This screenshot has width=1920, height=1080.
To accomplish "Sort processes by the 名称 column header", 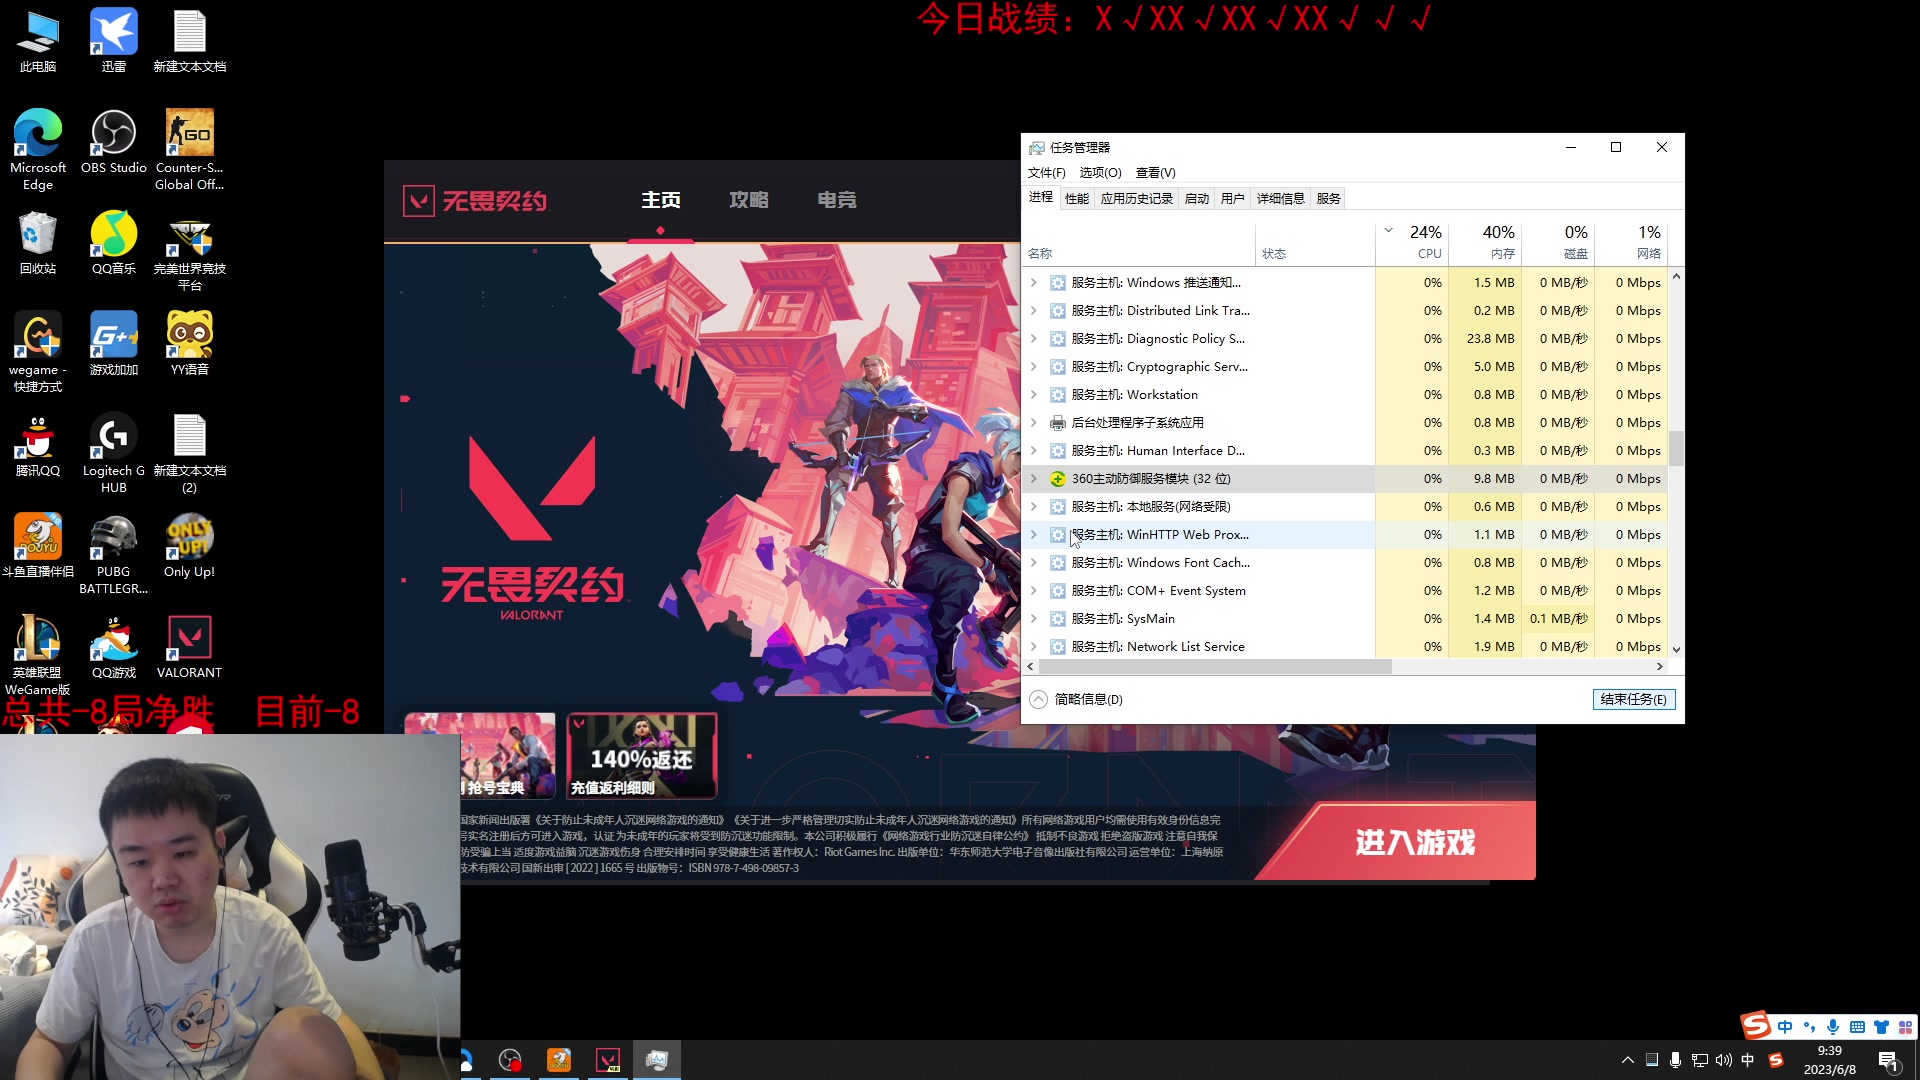I will click(1140, 242).
